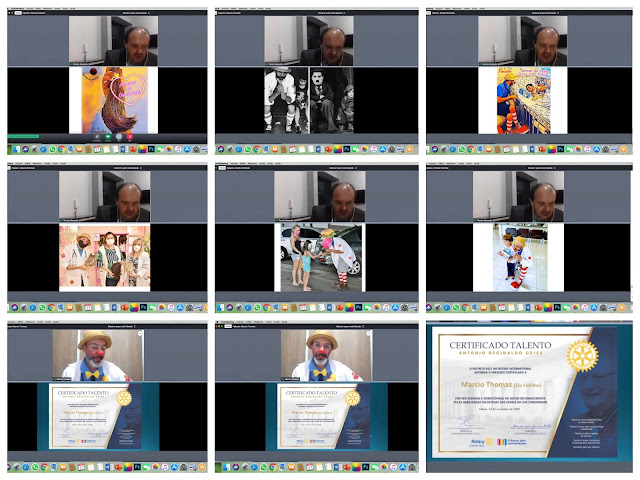Select the shared Chaplin black-and-white photos
The image size is (640, 480).
(x=309, y=100)
